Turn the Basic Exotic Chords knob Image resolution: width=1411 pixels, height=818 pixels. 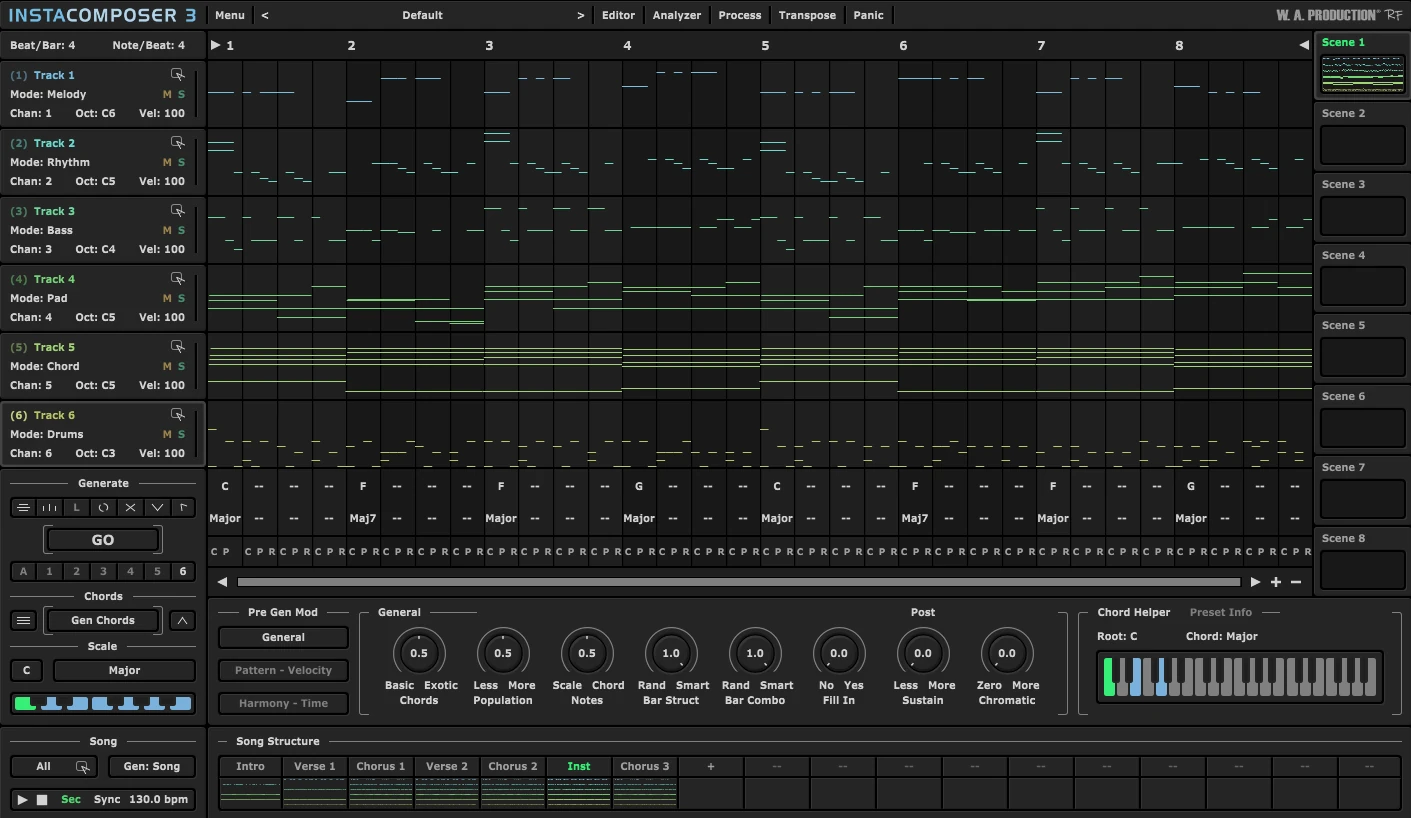pos(419,653)
